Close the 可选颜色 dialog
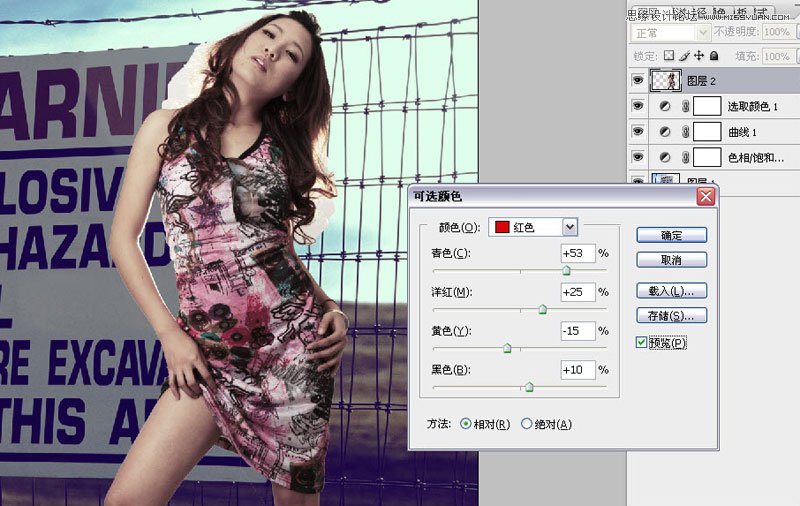This screenshot has width=800, height=506. click(706, 196)
